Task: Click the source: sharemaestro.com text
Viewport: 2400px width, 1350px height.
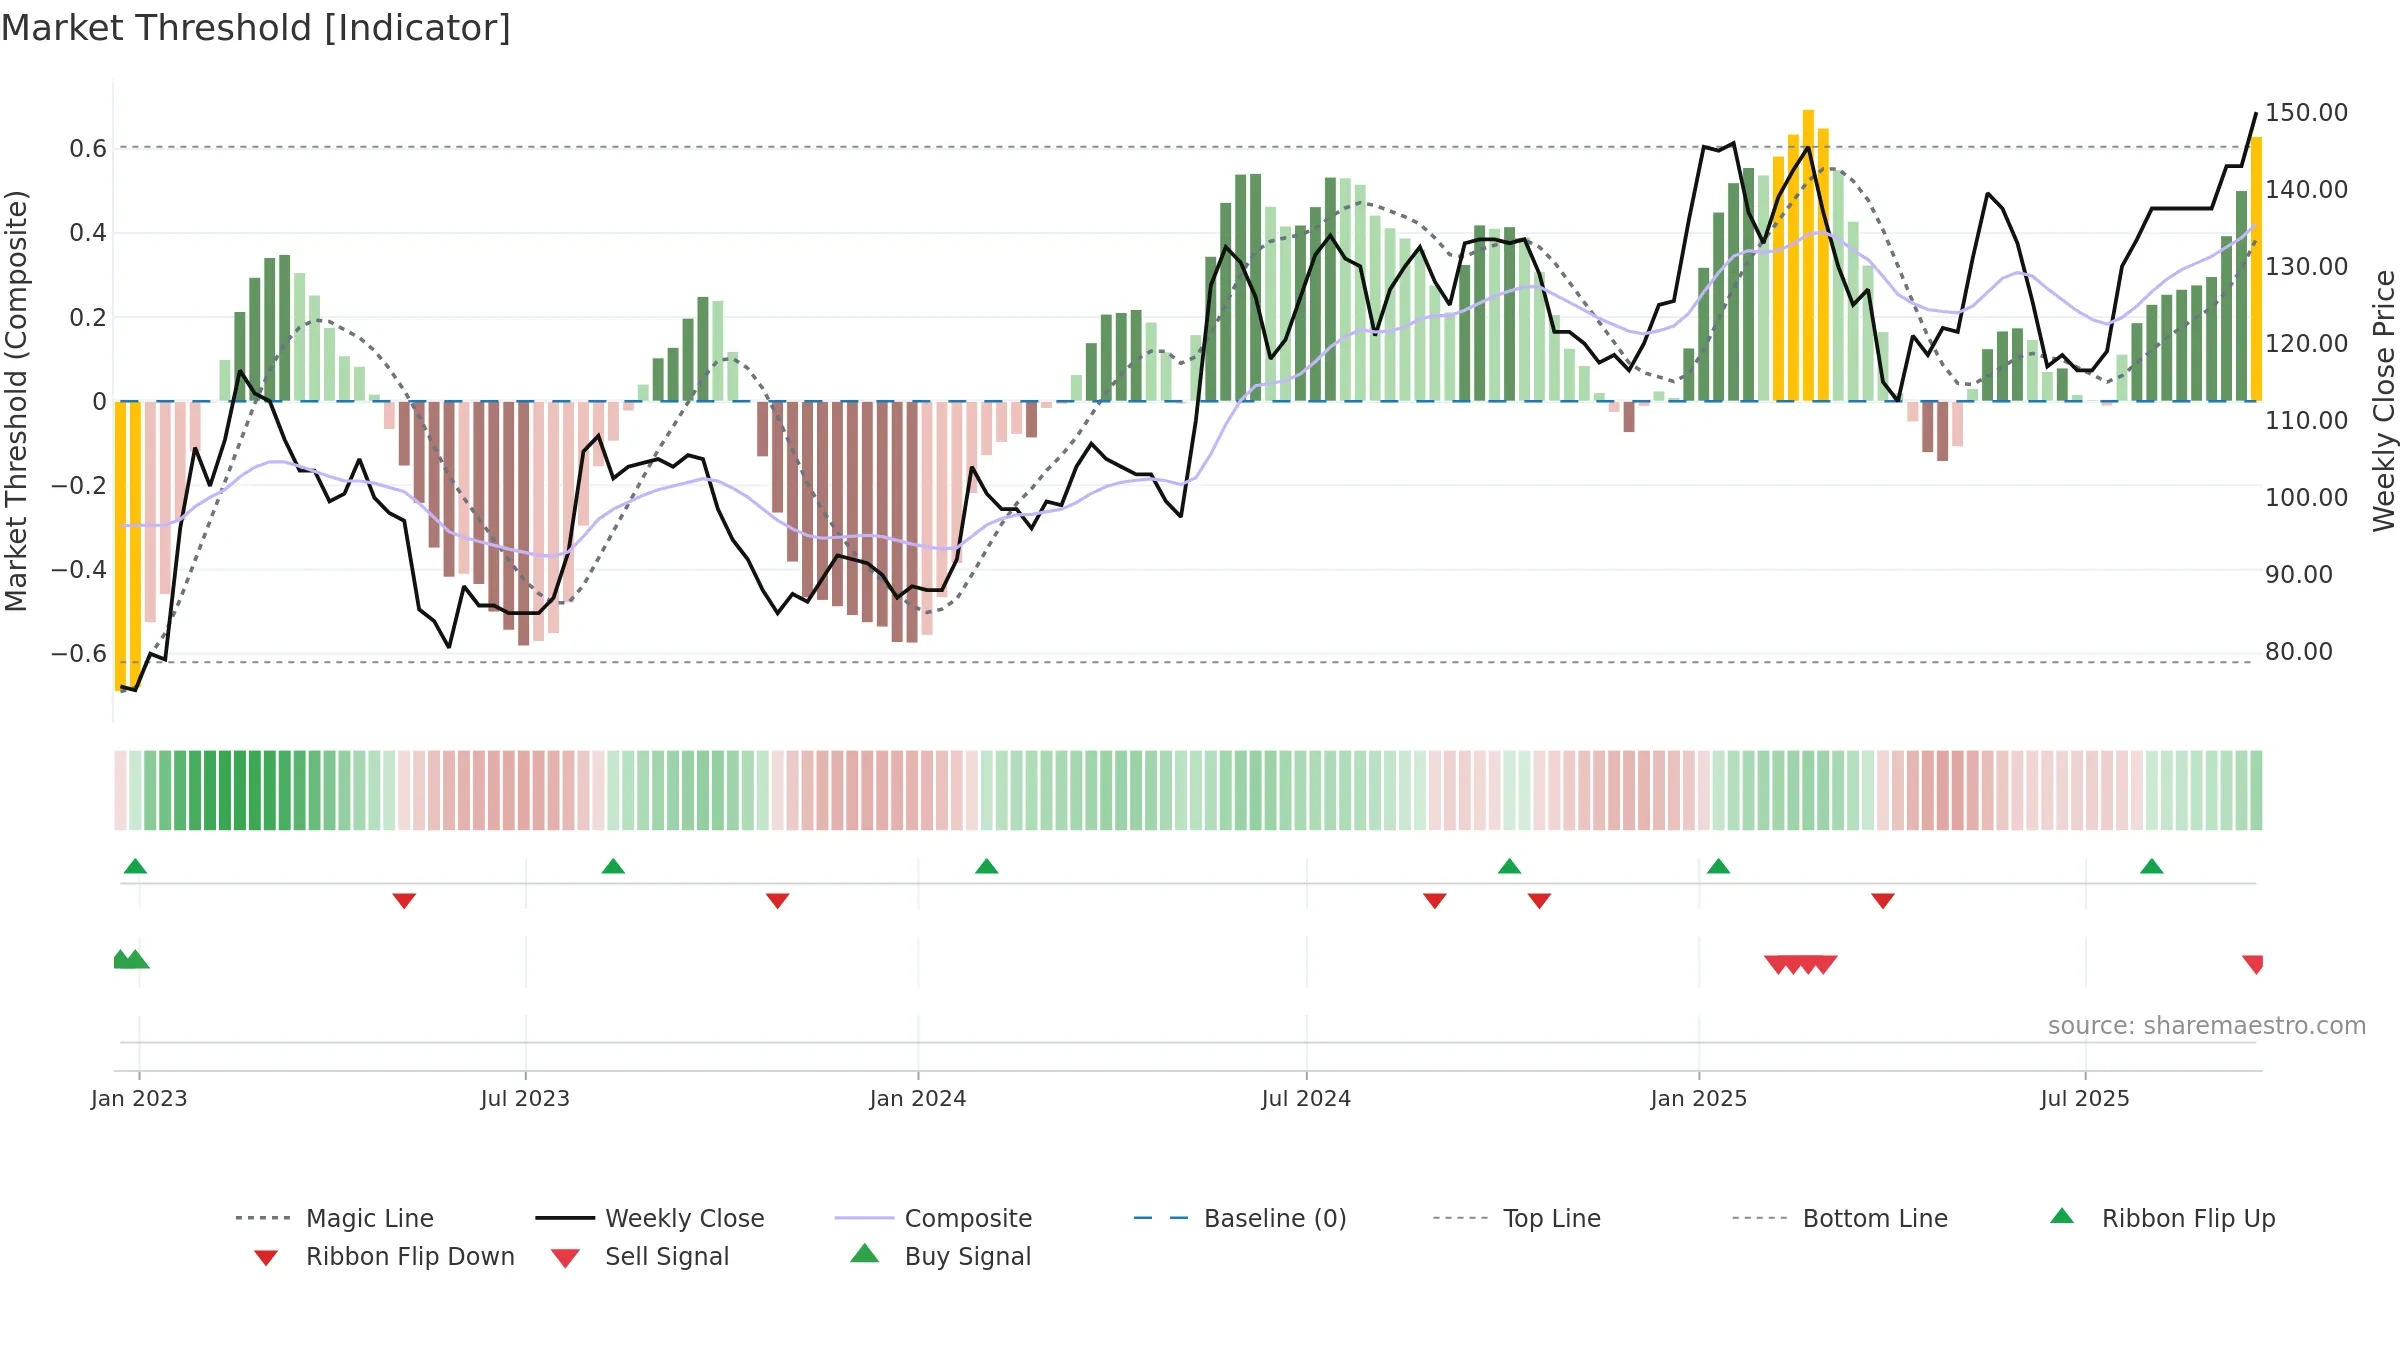Action: click(2207, 1025)
